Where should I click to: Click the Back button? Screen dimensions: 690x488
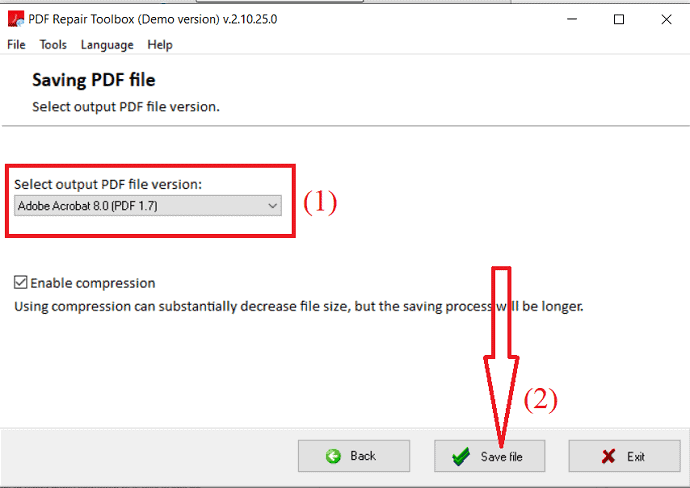354,456
